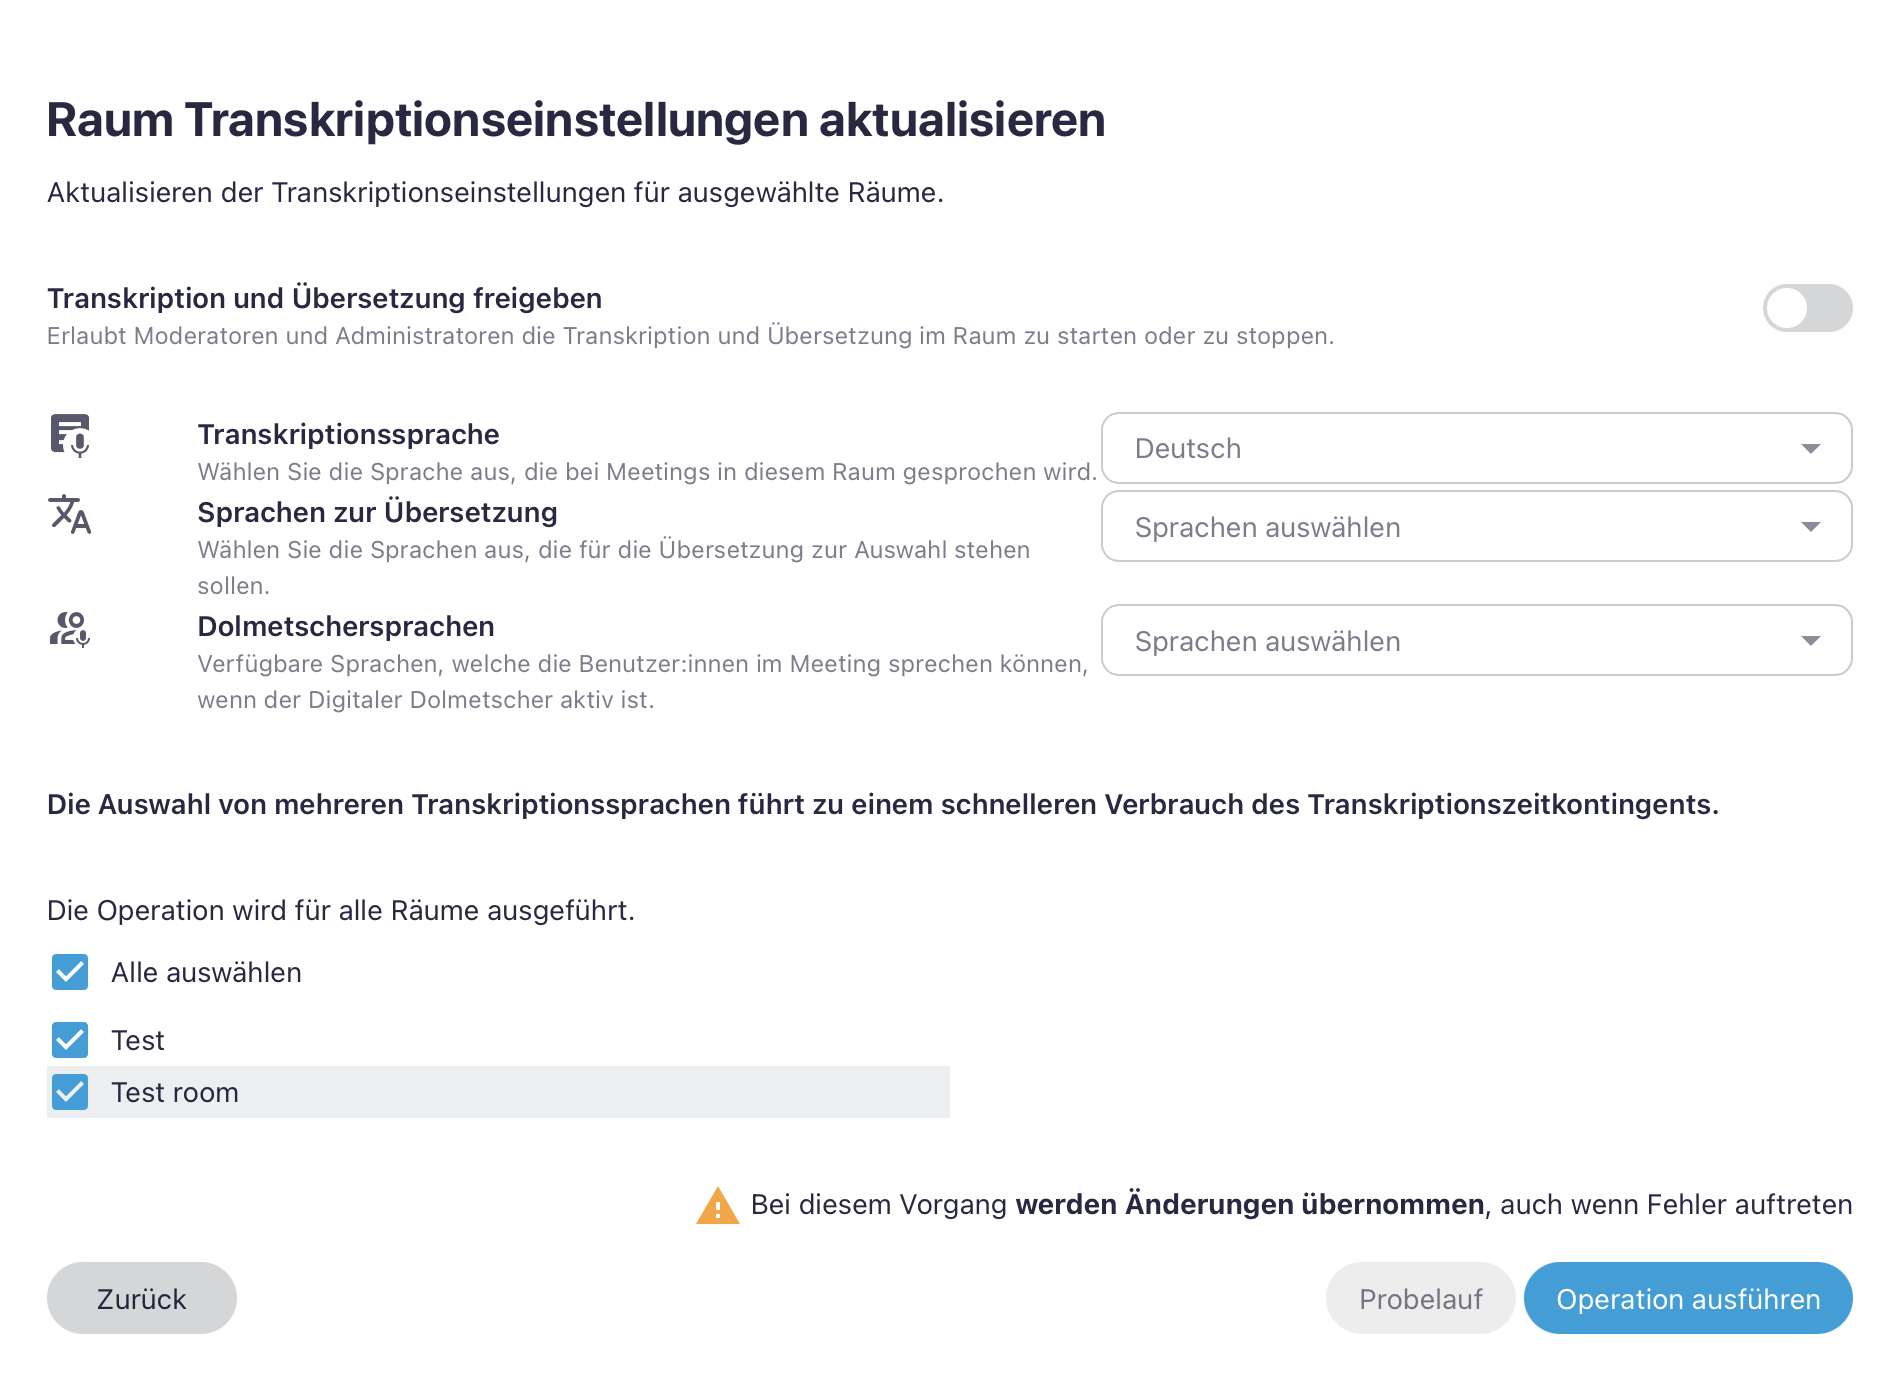Click the Test room list entry label
Viewport: 1904px width, 1382px height.
[x=175, y=1091]
